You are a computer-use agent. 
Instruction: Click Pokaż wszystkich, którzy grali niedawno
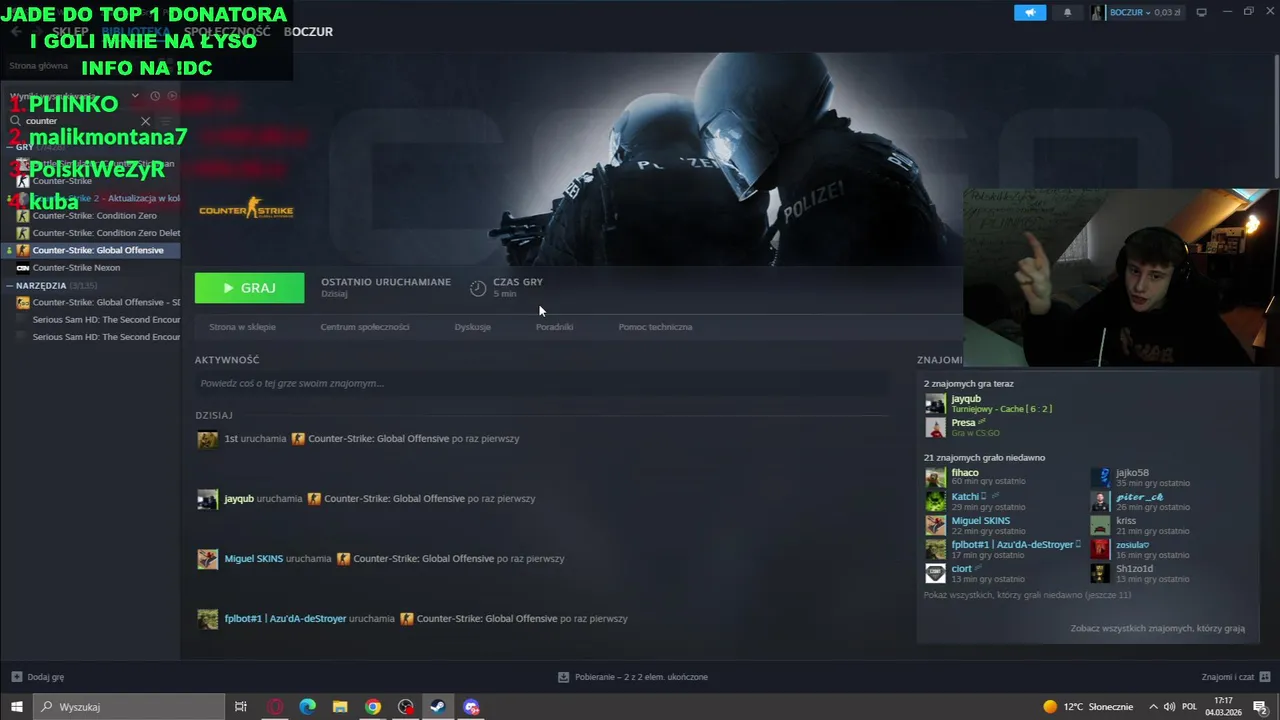tap(1027, 595)
